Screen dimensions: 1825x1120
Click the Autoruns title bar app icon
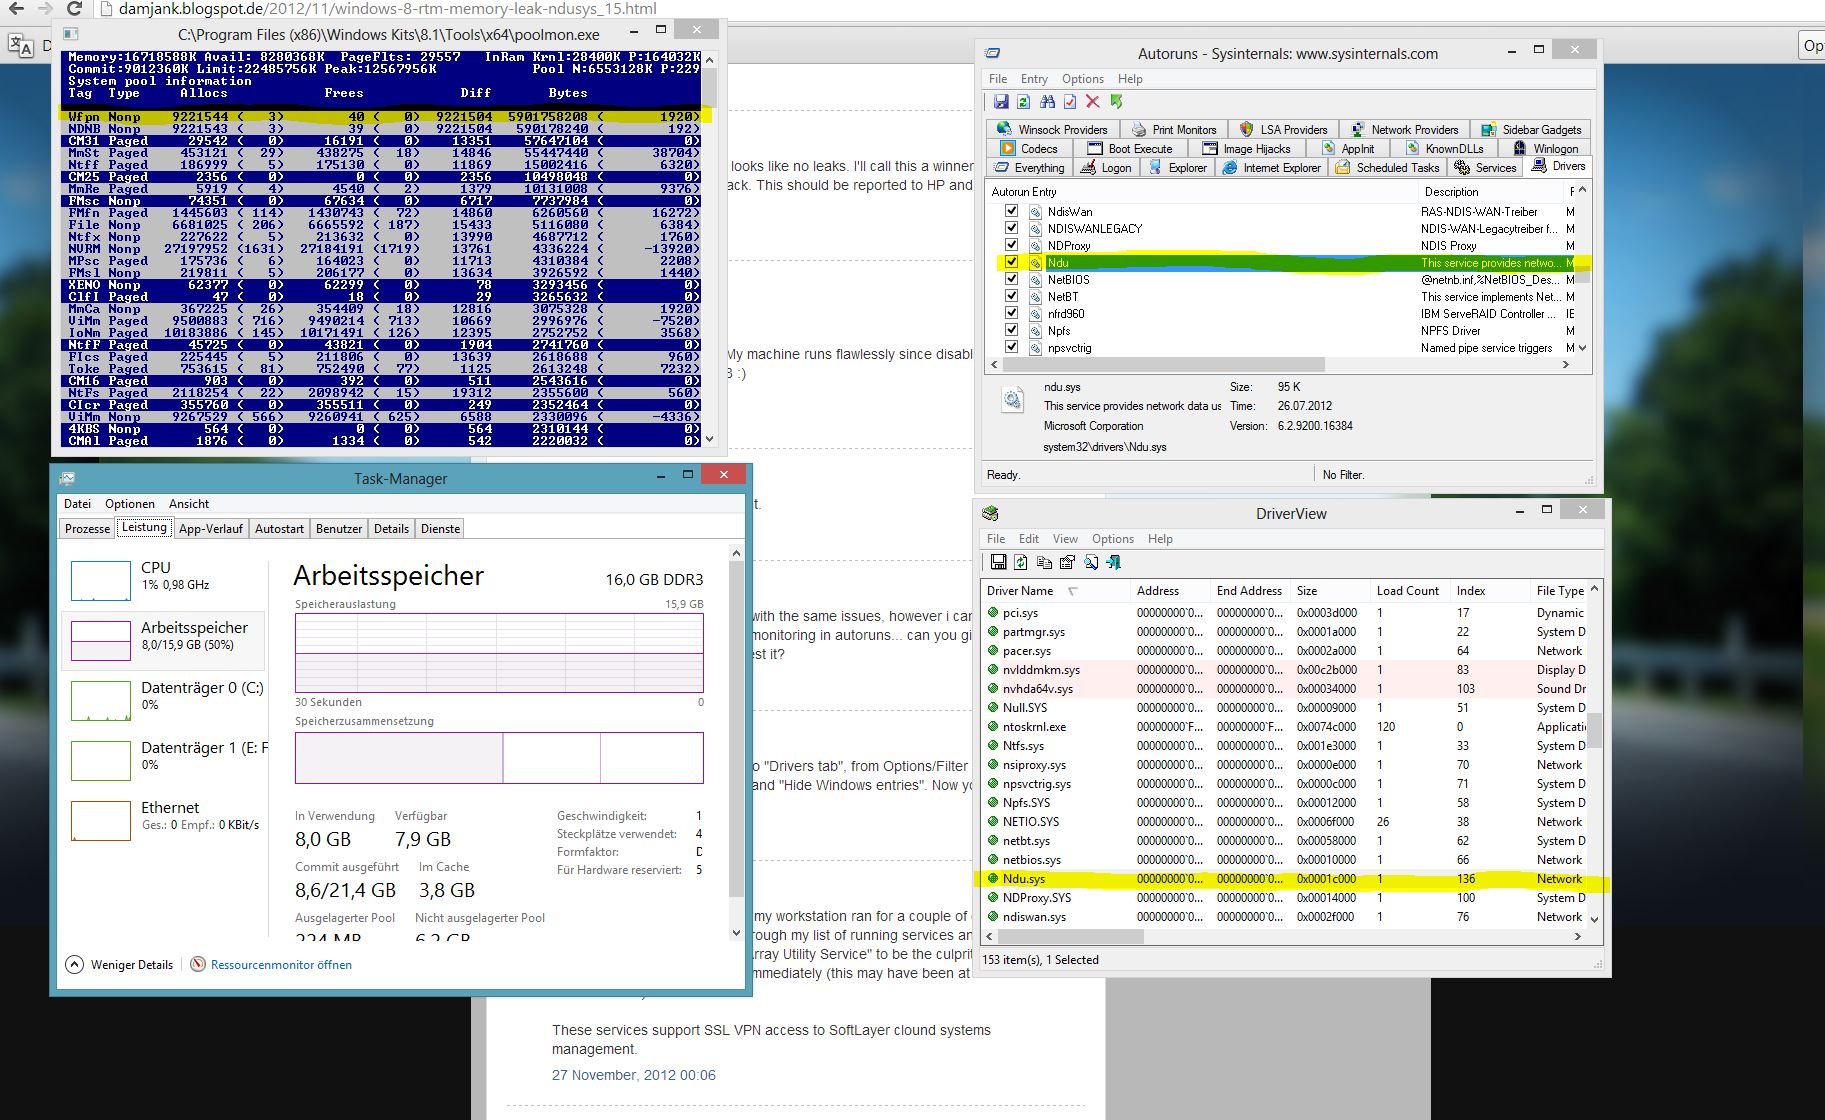(x=992, y=53)
